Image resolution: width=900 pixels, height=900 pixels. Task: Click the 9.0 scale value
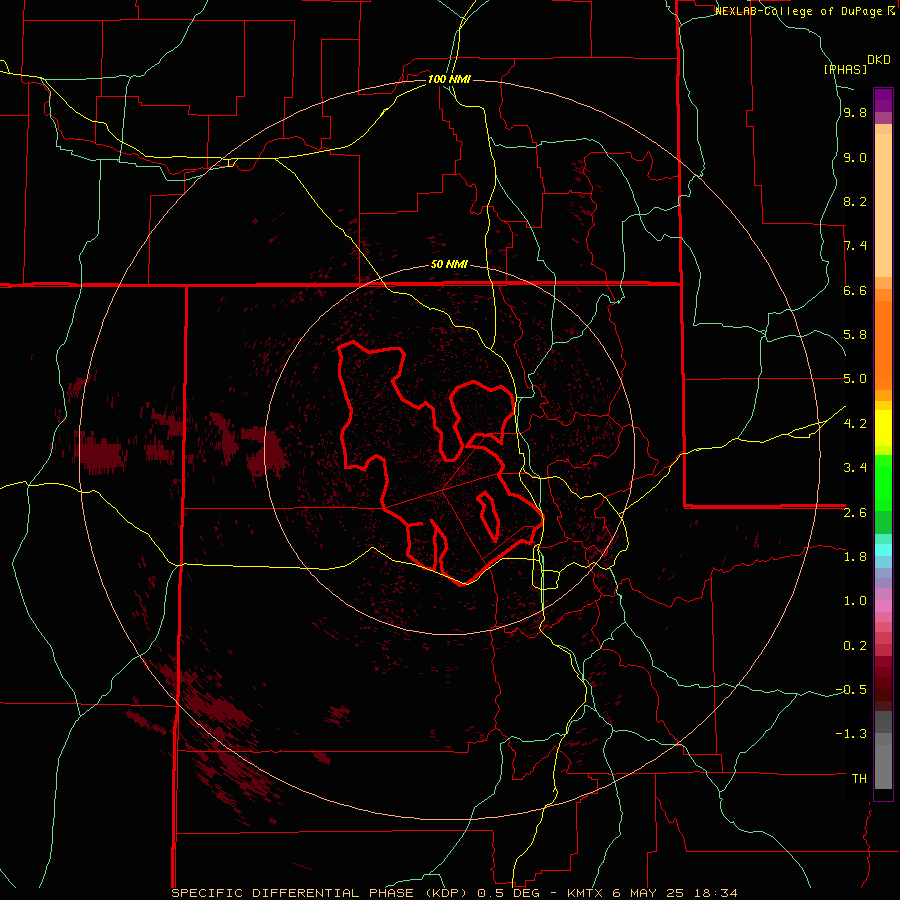click(855, 157)
